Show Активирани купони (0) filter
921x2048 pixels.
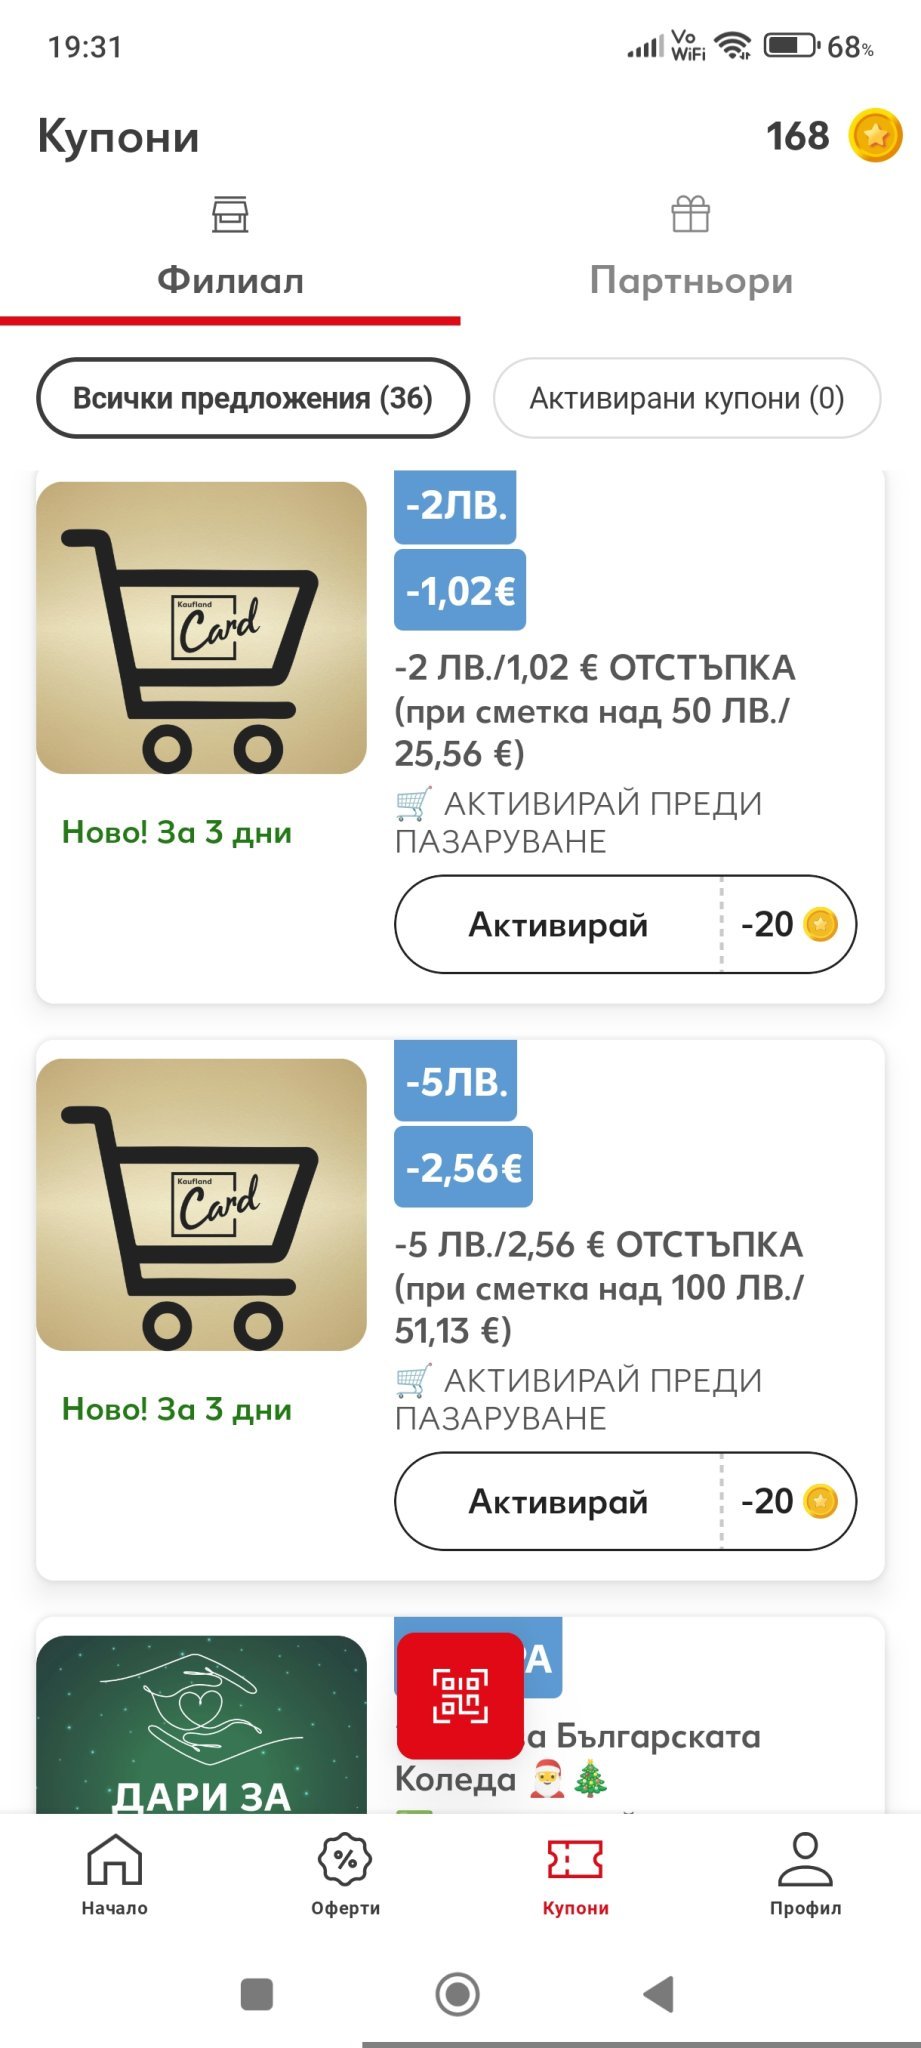pos(686,398)
